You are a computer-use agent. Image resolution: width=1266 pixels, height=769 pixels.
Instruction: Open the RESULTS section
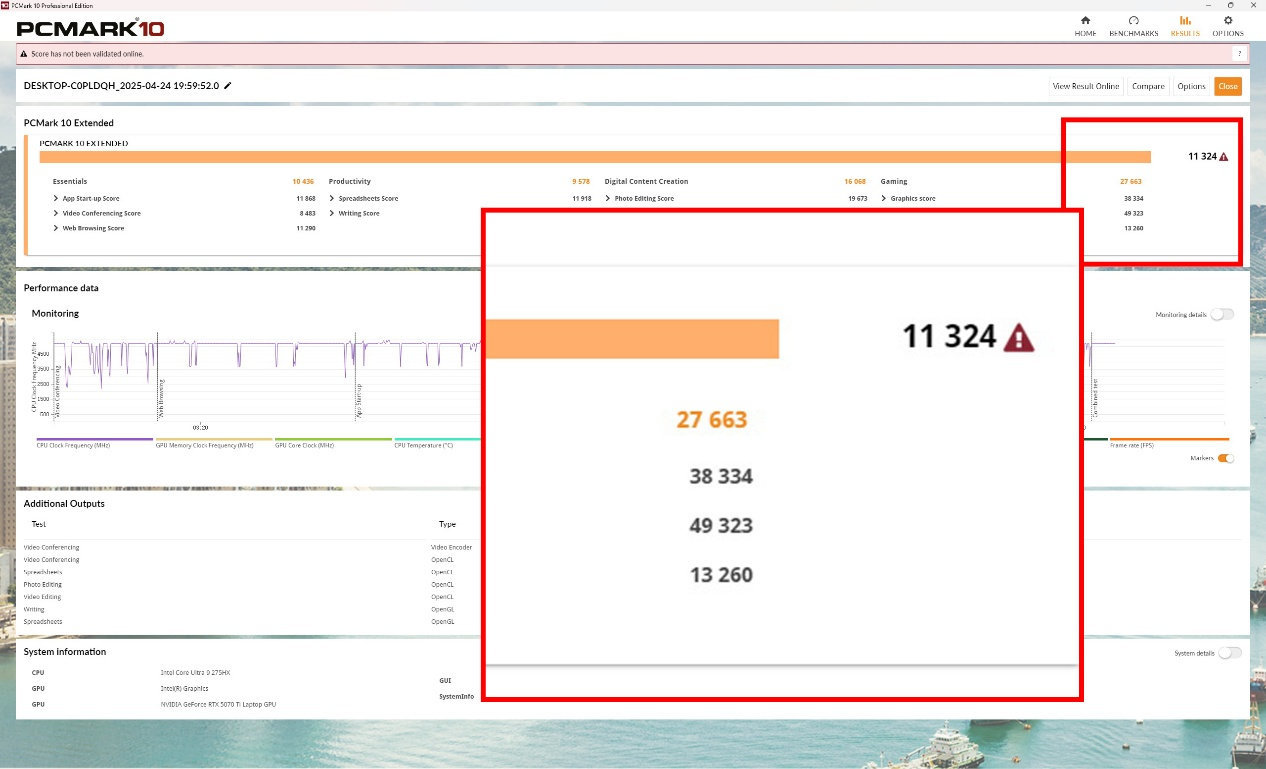1185,26
